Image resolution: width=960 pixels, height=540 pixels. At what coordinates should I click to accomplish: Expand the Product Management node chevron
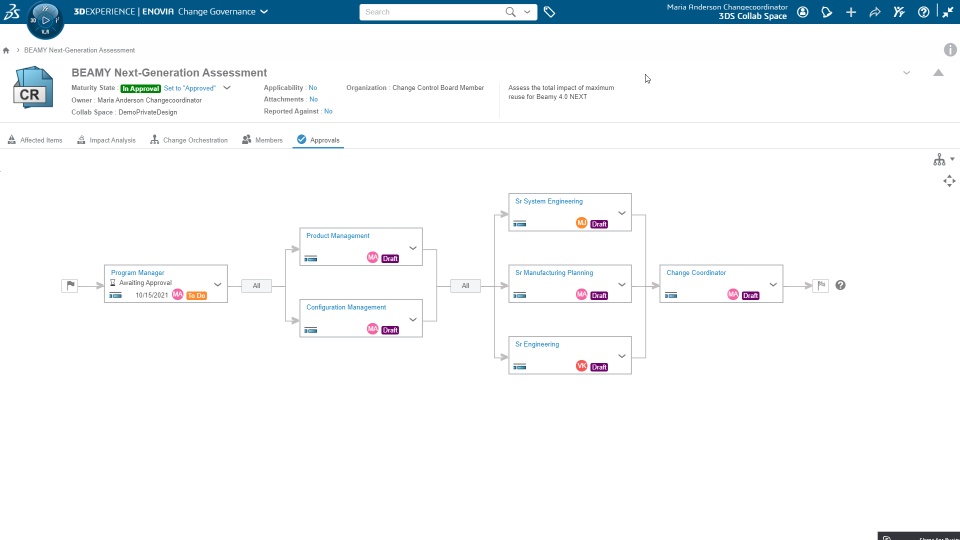(413, 248)
